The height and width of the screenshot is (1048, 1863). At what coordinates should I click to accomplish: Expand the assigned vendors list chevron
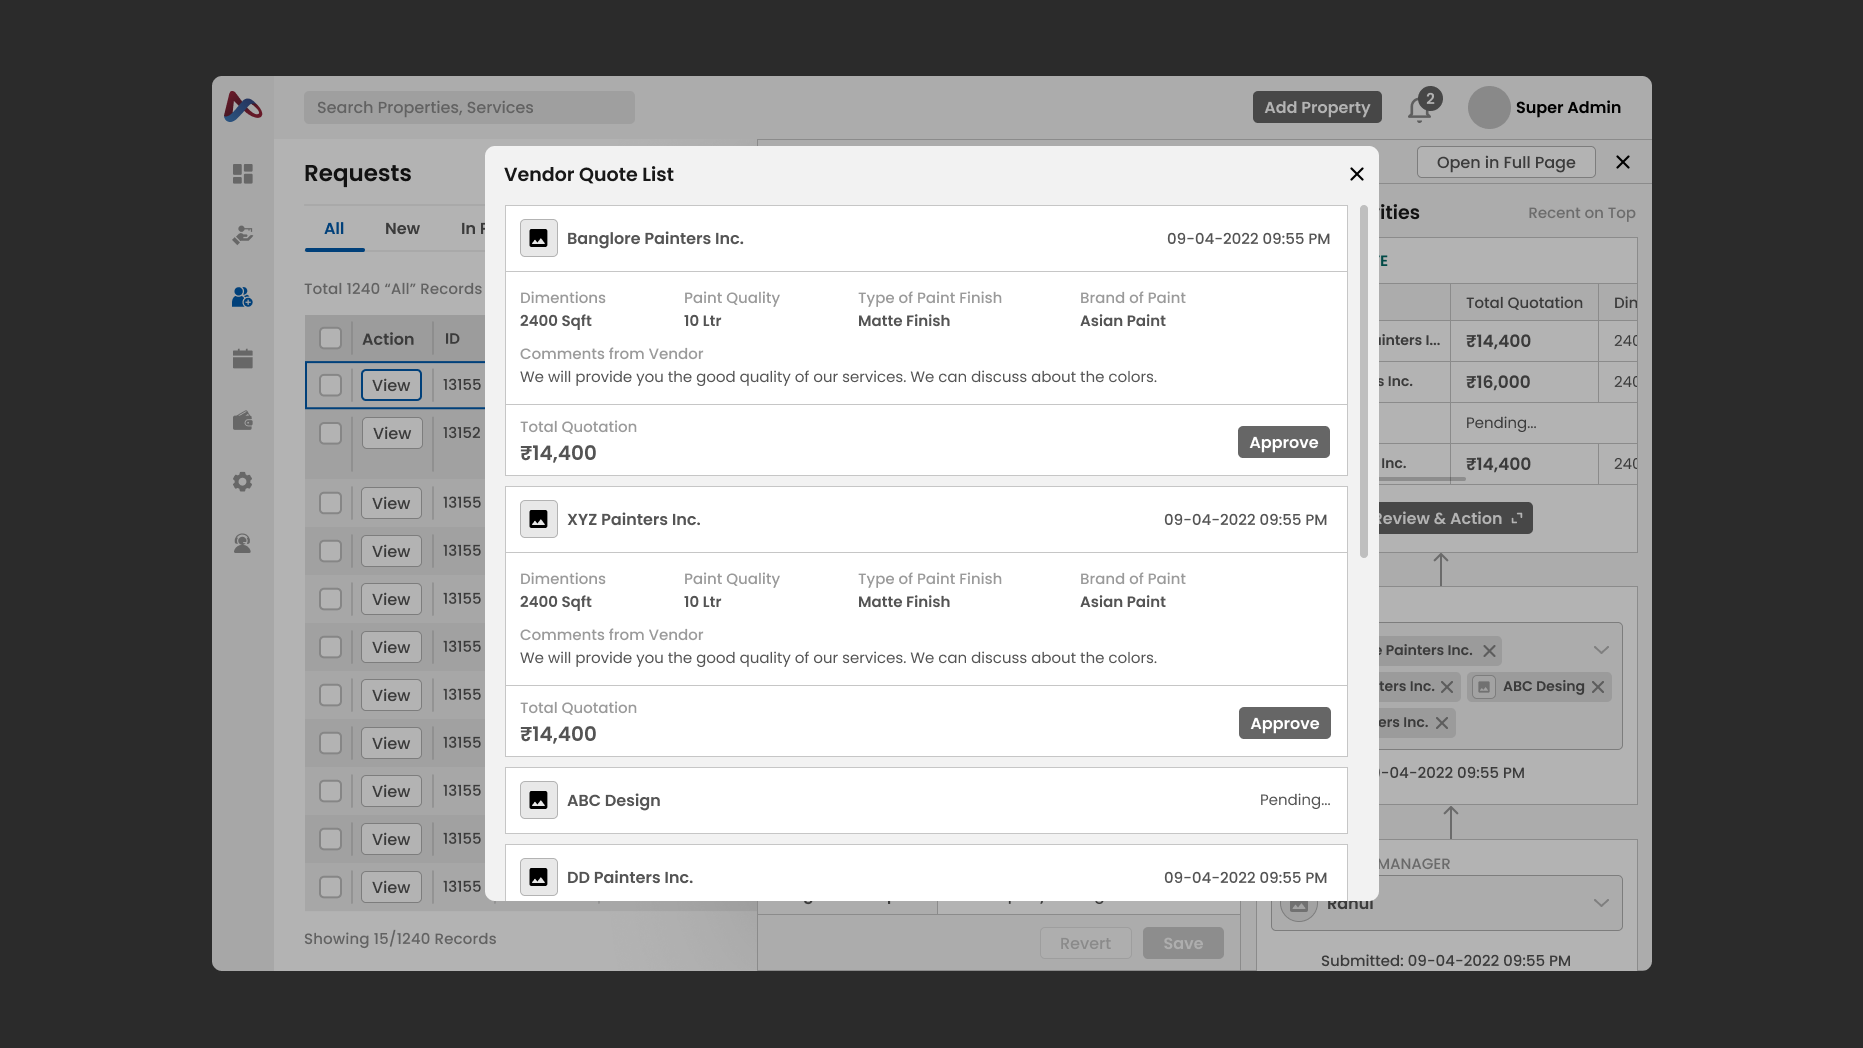(1601, 649)
